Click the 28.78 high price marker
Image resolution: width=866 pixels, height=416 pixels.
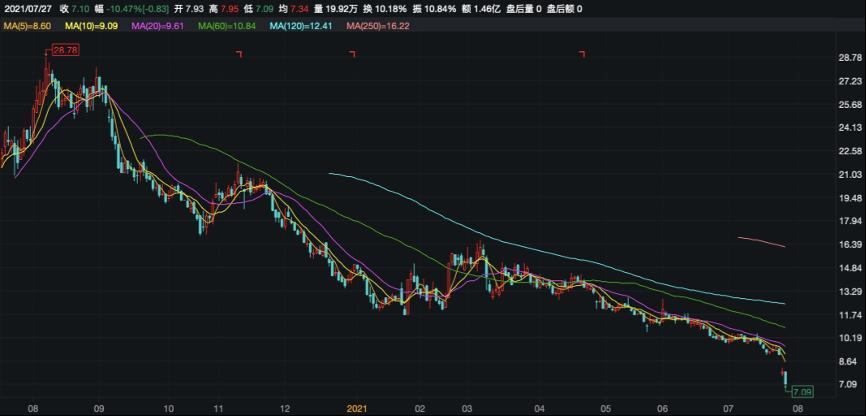point(66,50)
